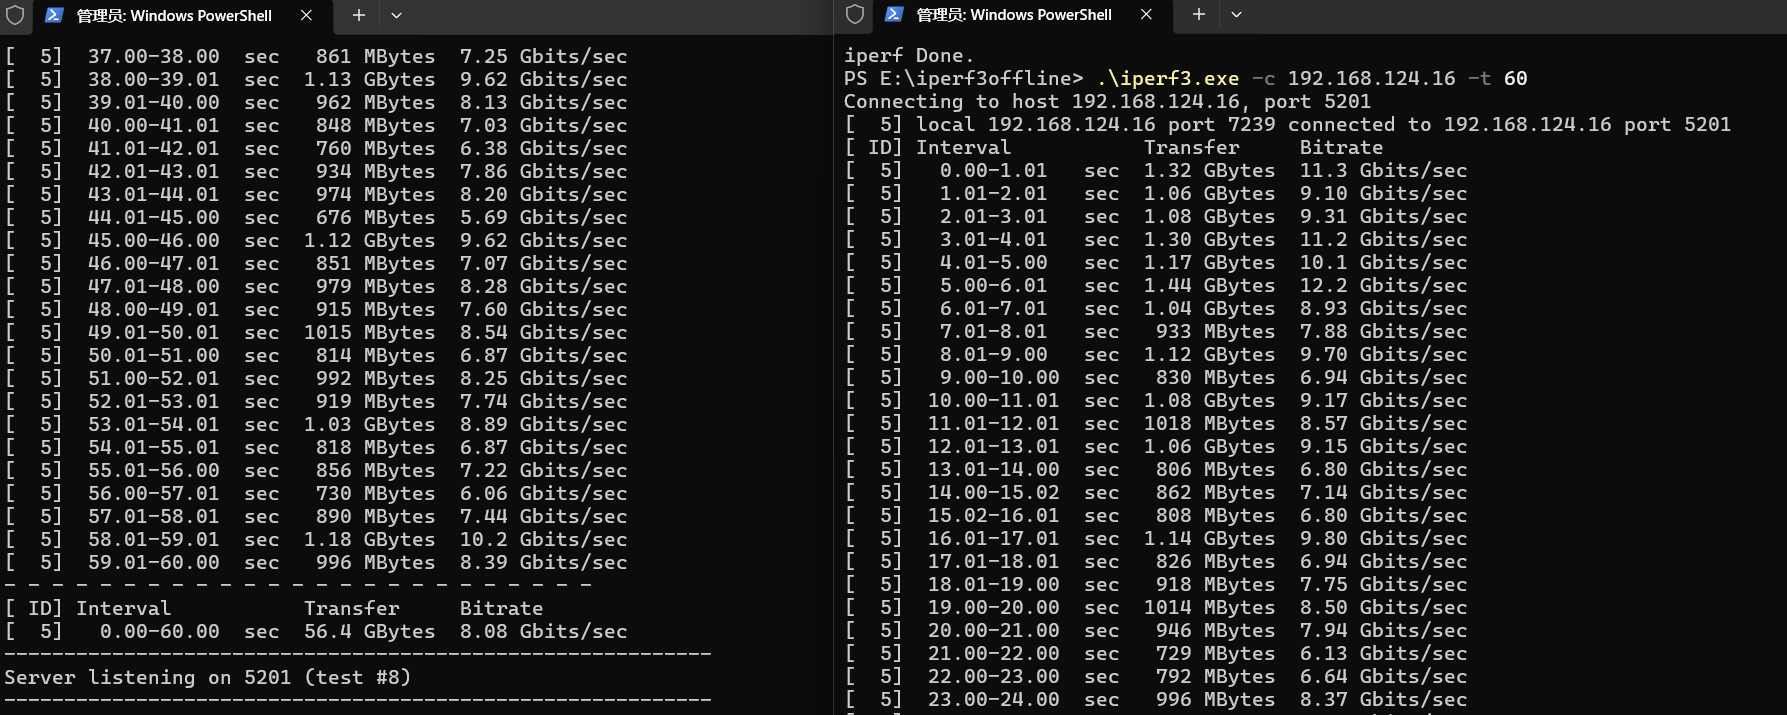The width and height of the screenshot is (1787, 715).
Task: Open the profile dropdown chevron in right terminal
Action: 1237,14
